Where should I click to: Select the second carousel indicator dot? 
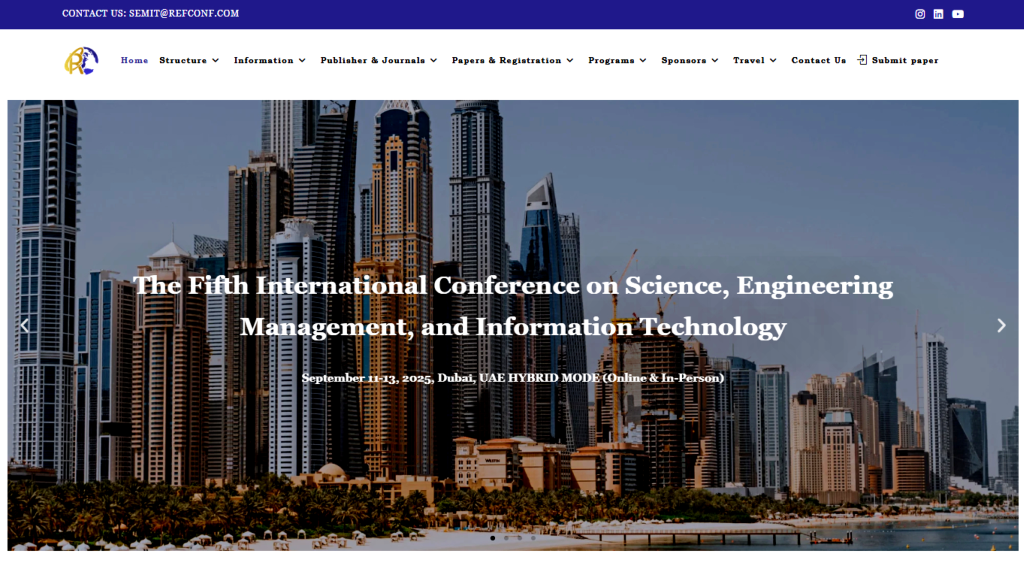506,538
